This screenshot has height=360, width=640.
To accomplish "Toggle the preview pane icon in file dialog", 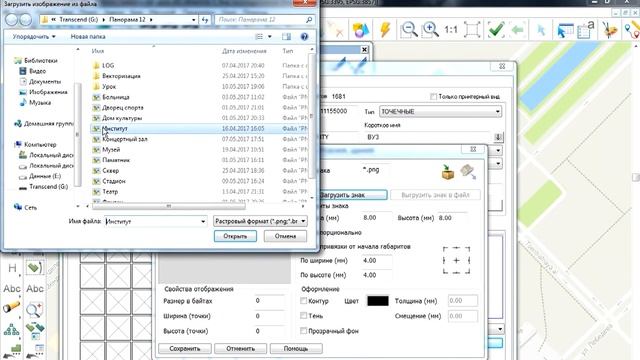I will click(287, 37).
